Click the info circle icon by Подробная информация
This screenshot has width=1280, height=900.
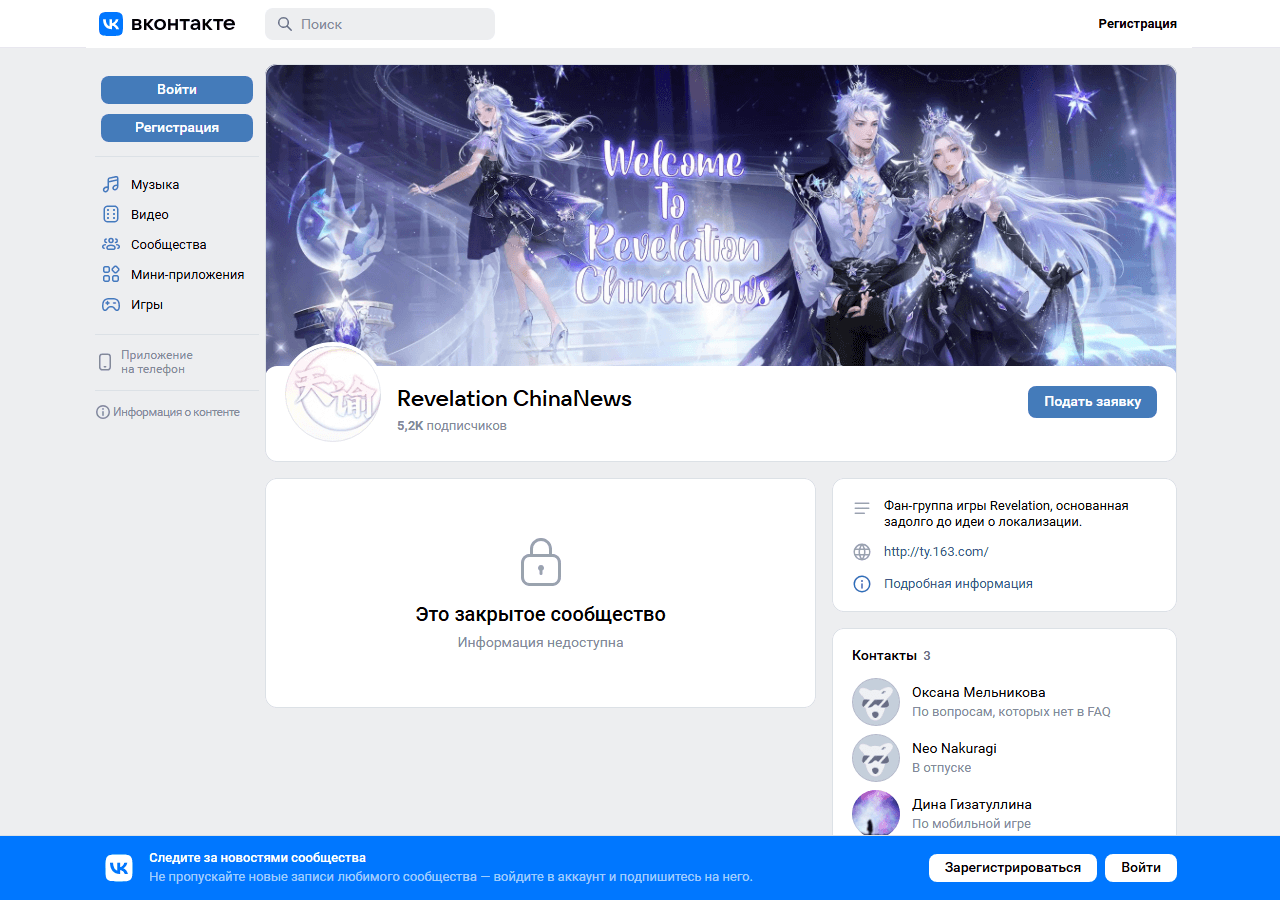(x=862, y=584)
